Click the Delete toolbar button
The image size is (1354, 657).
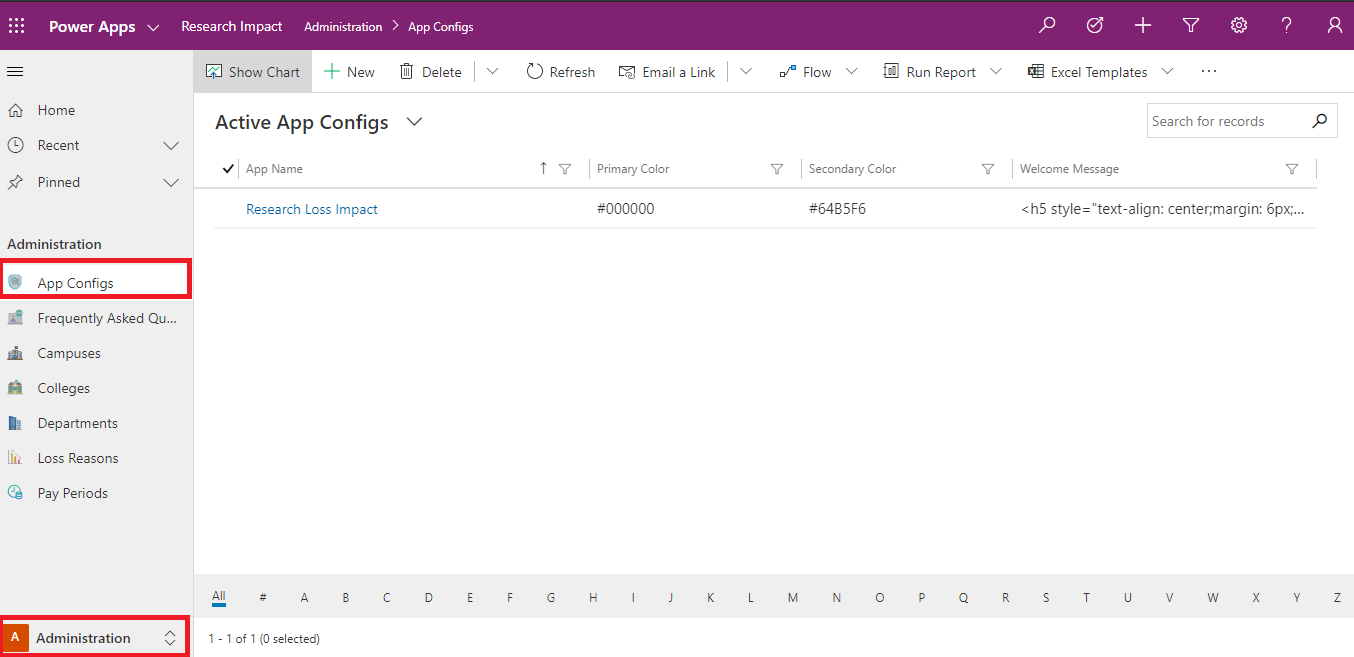pos(430,72)
